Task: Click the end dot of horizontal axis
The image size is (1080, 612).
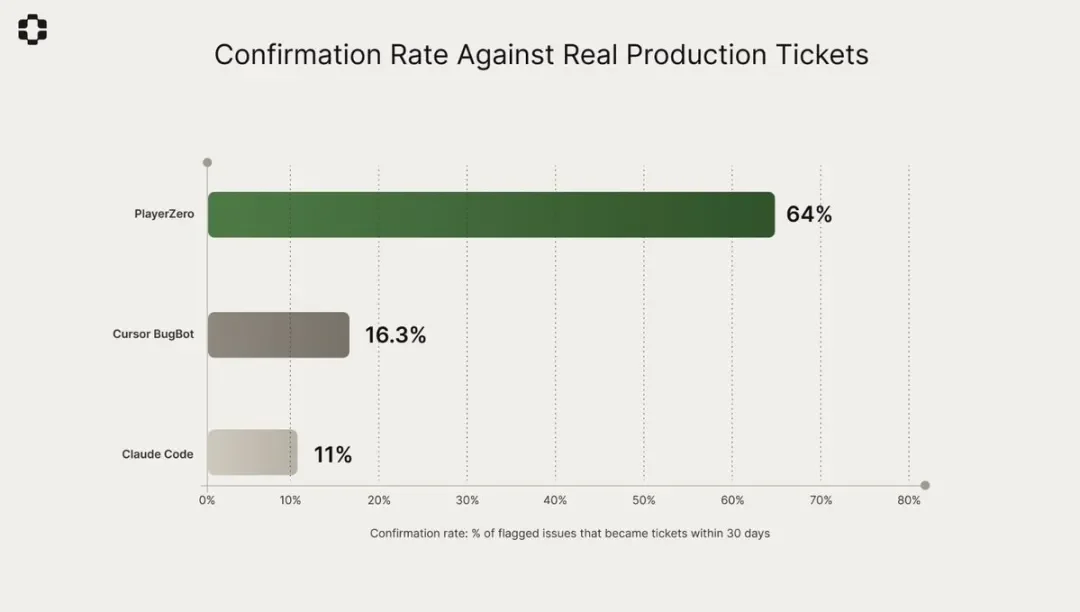Action: pyautogui.click(x=925, y=485)
